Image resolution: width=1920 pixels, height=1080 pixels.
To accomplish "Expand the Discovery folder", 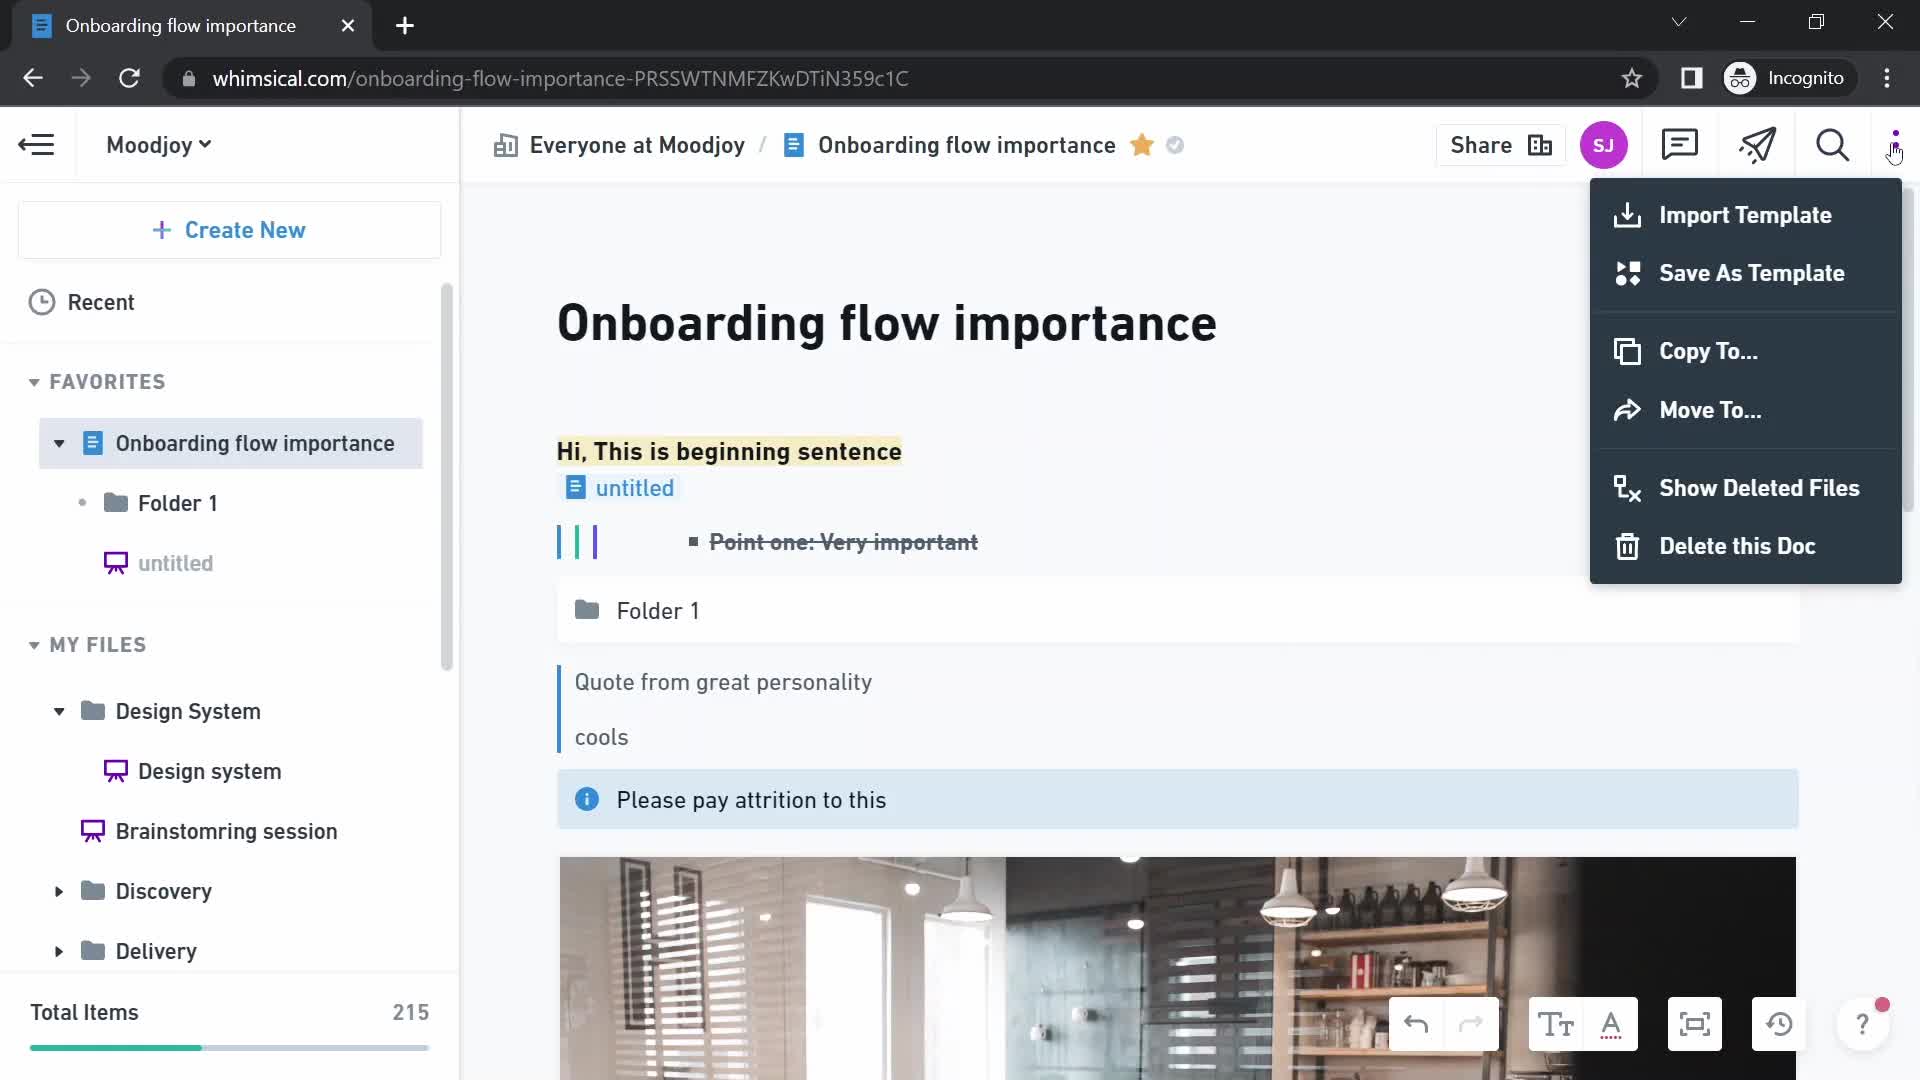I will click(x=58, y=890).
